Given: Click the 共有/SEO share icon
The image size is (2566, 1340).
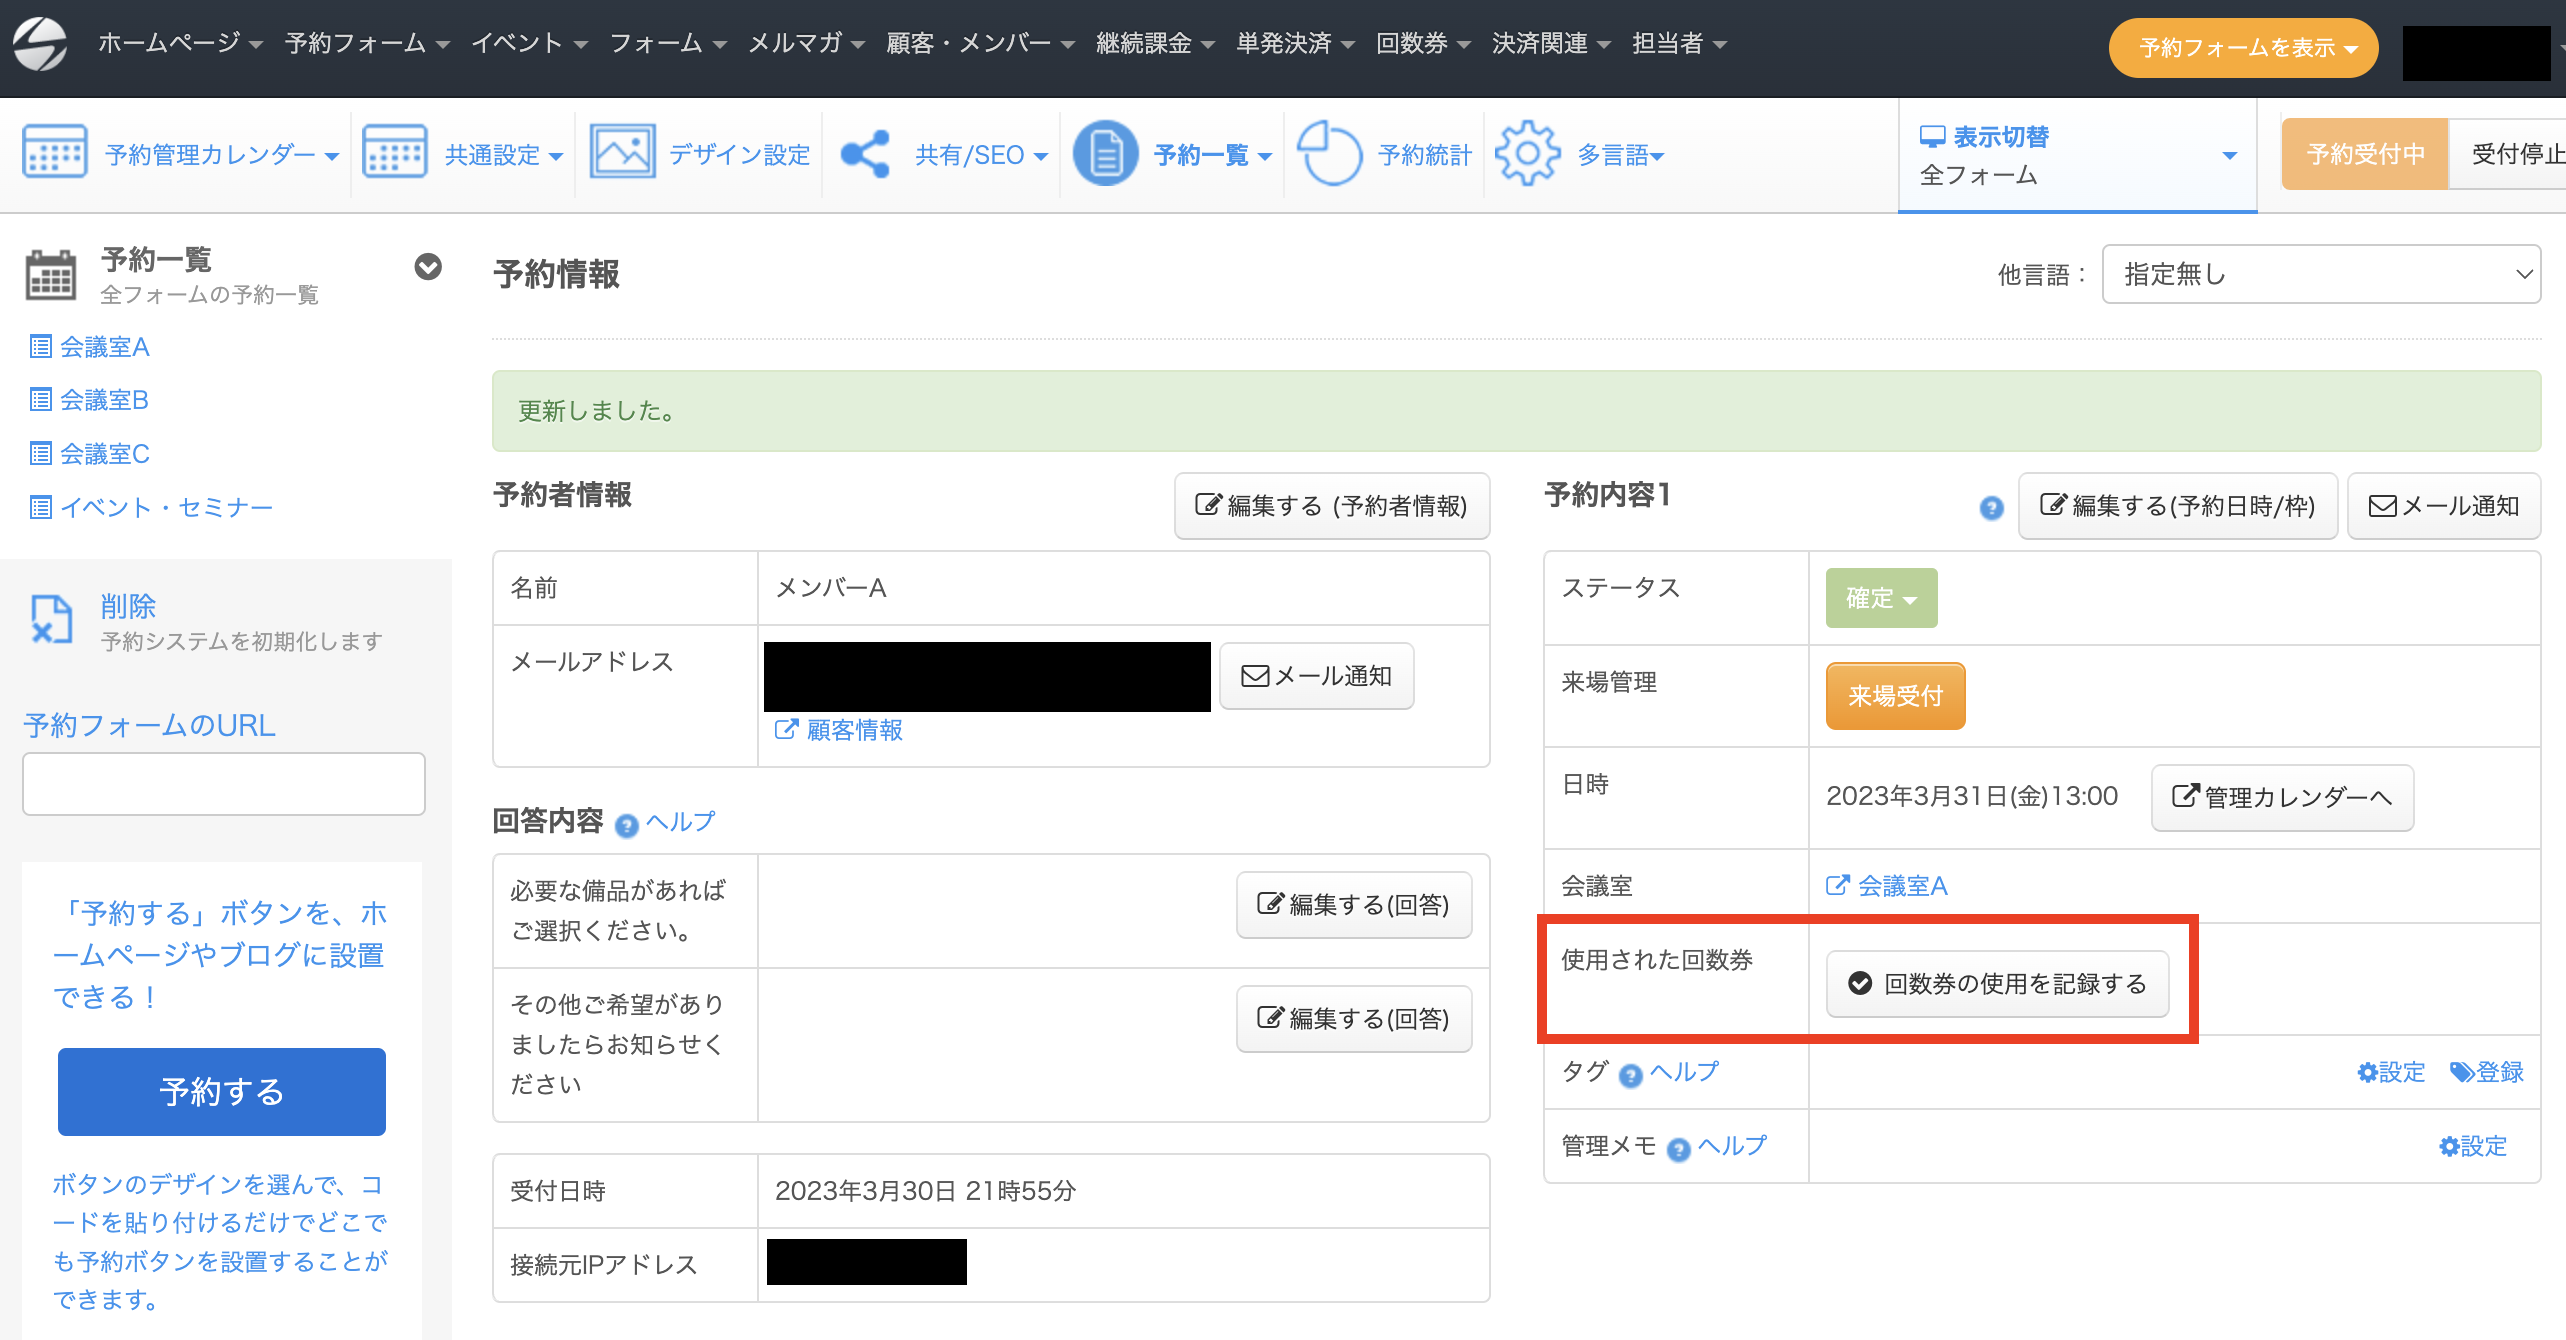Looking at the screenshot, I should (865, 154).
